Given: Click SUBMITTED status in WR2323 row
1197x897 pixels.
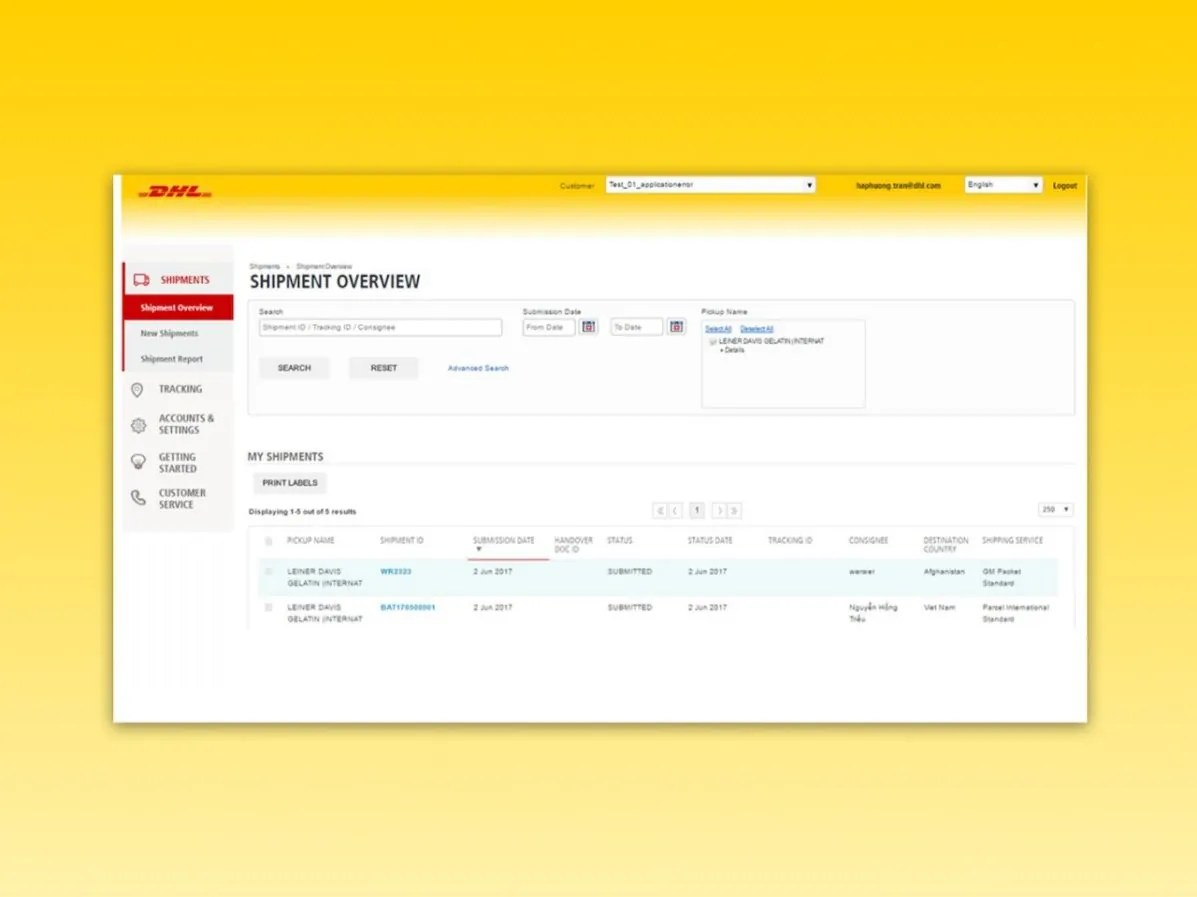Looking at the screenshot, I should click(630, 572).
